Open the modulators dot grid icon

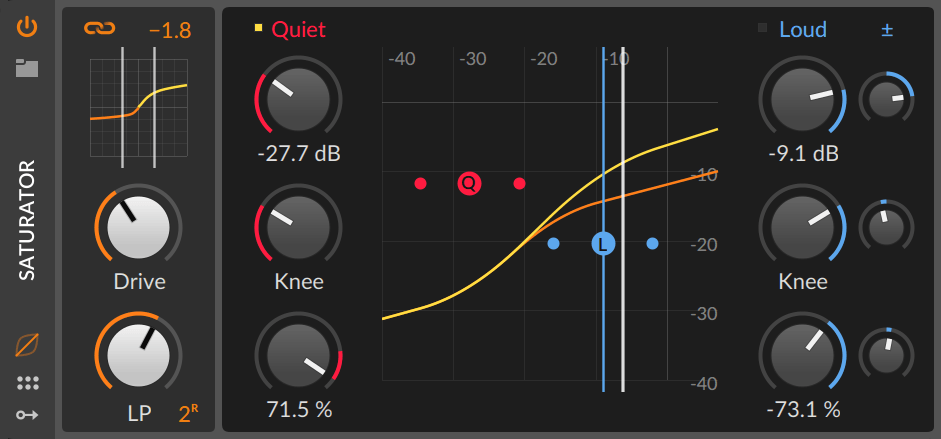pos(28,383)
